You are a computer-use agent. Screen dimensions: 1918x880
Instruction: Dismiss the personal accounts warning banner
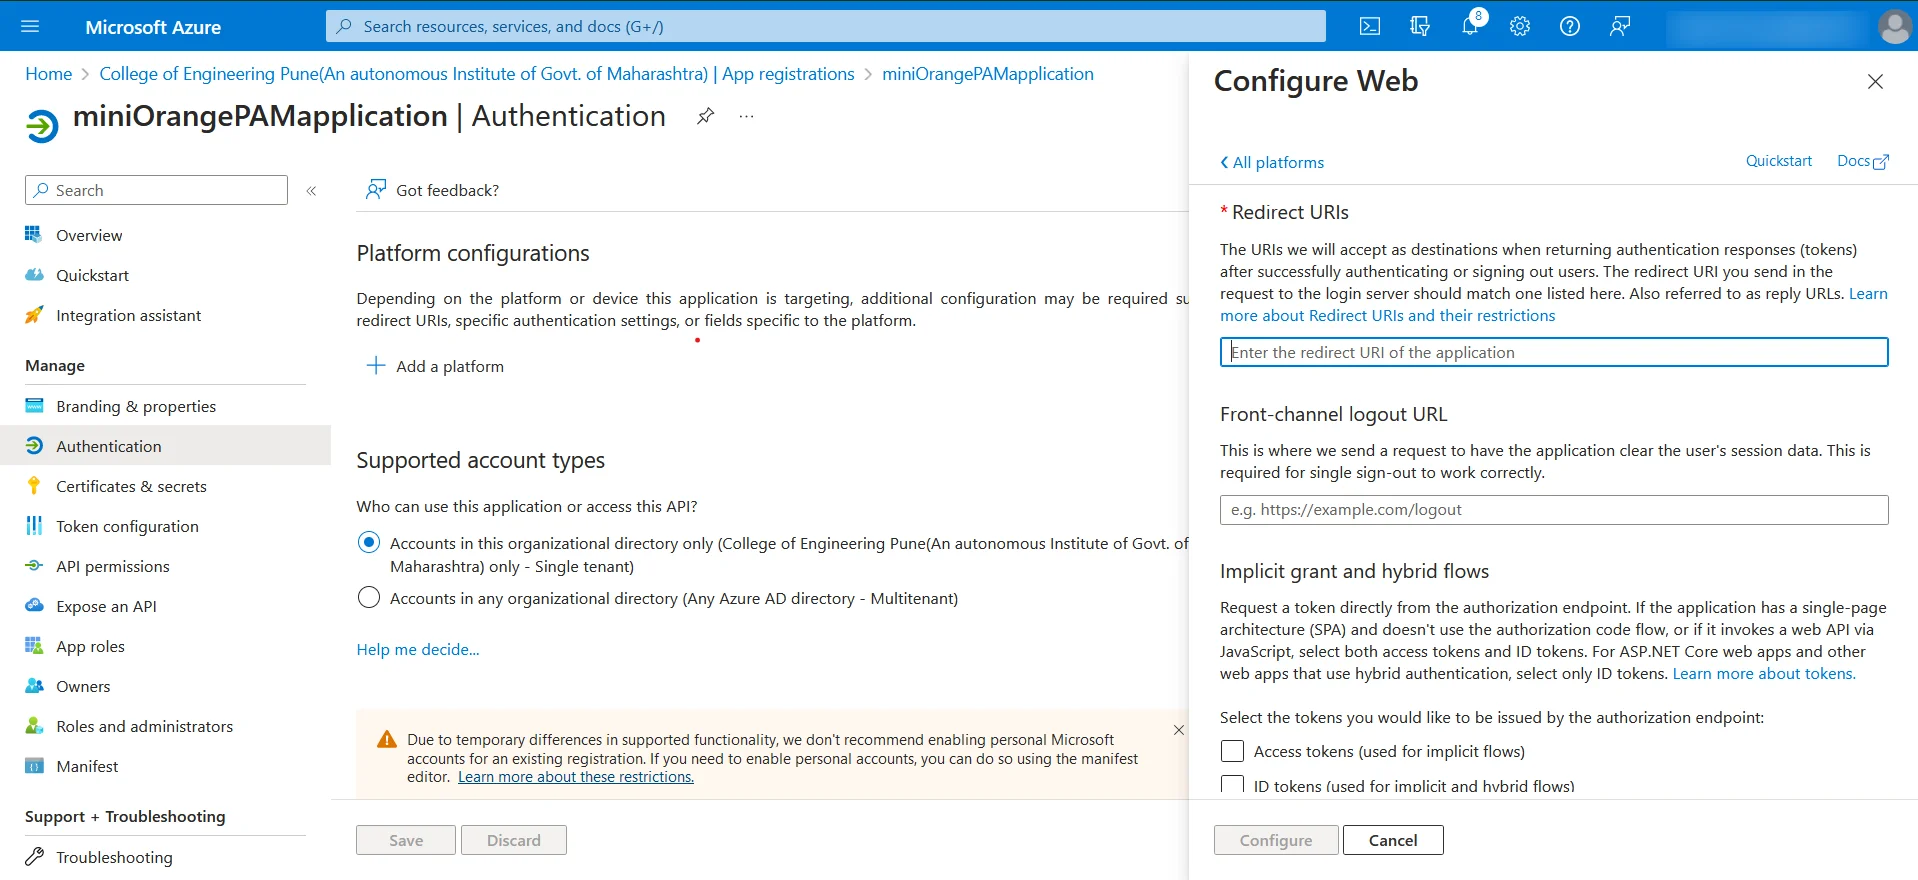pyautogui.click(x=1179, y=730)
